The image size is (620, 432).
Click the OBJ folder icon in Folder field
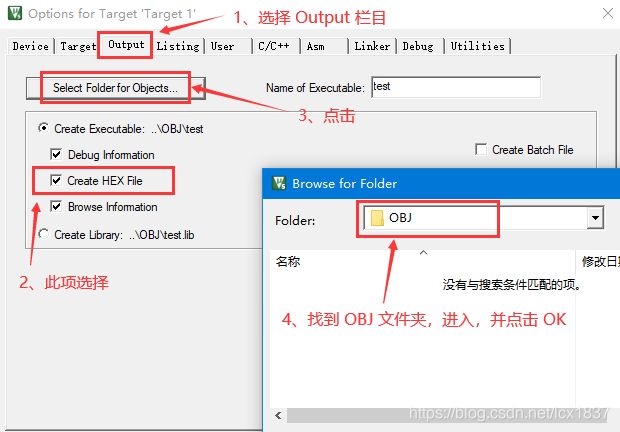point(377,218)
